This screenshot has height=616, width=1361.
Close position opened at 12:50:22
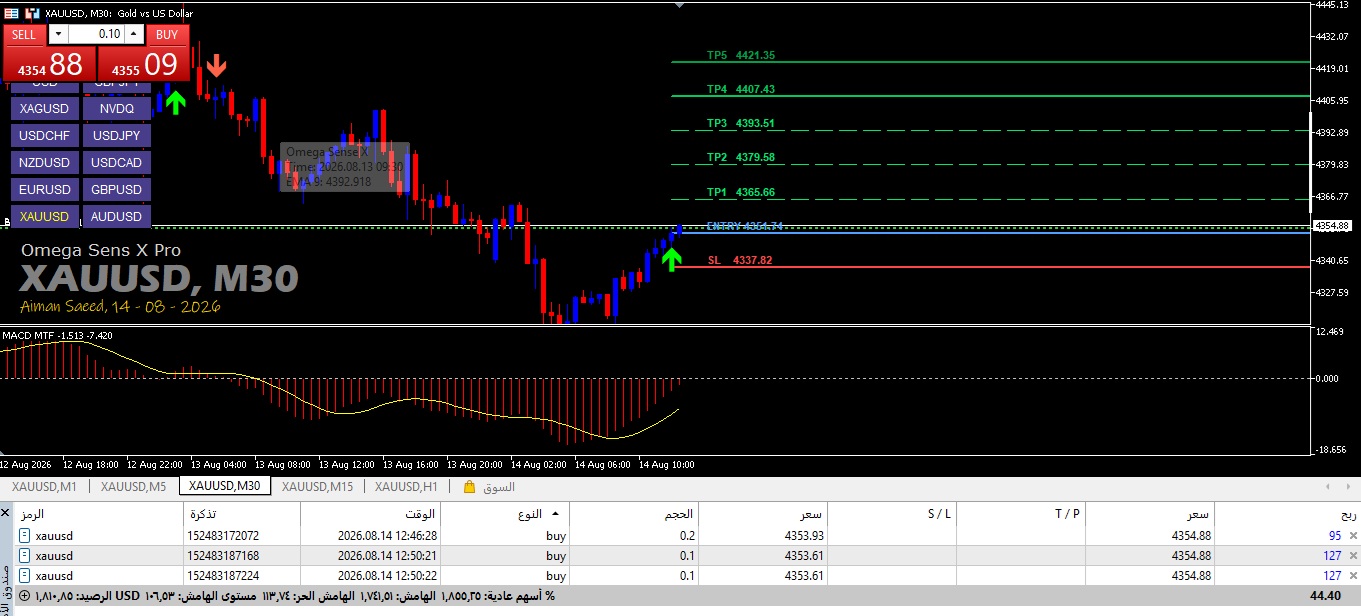pos(1353,576)
